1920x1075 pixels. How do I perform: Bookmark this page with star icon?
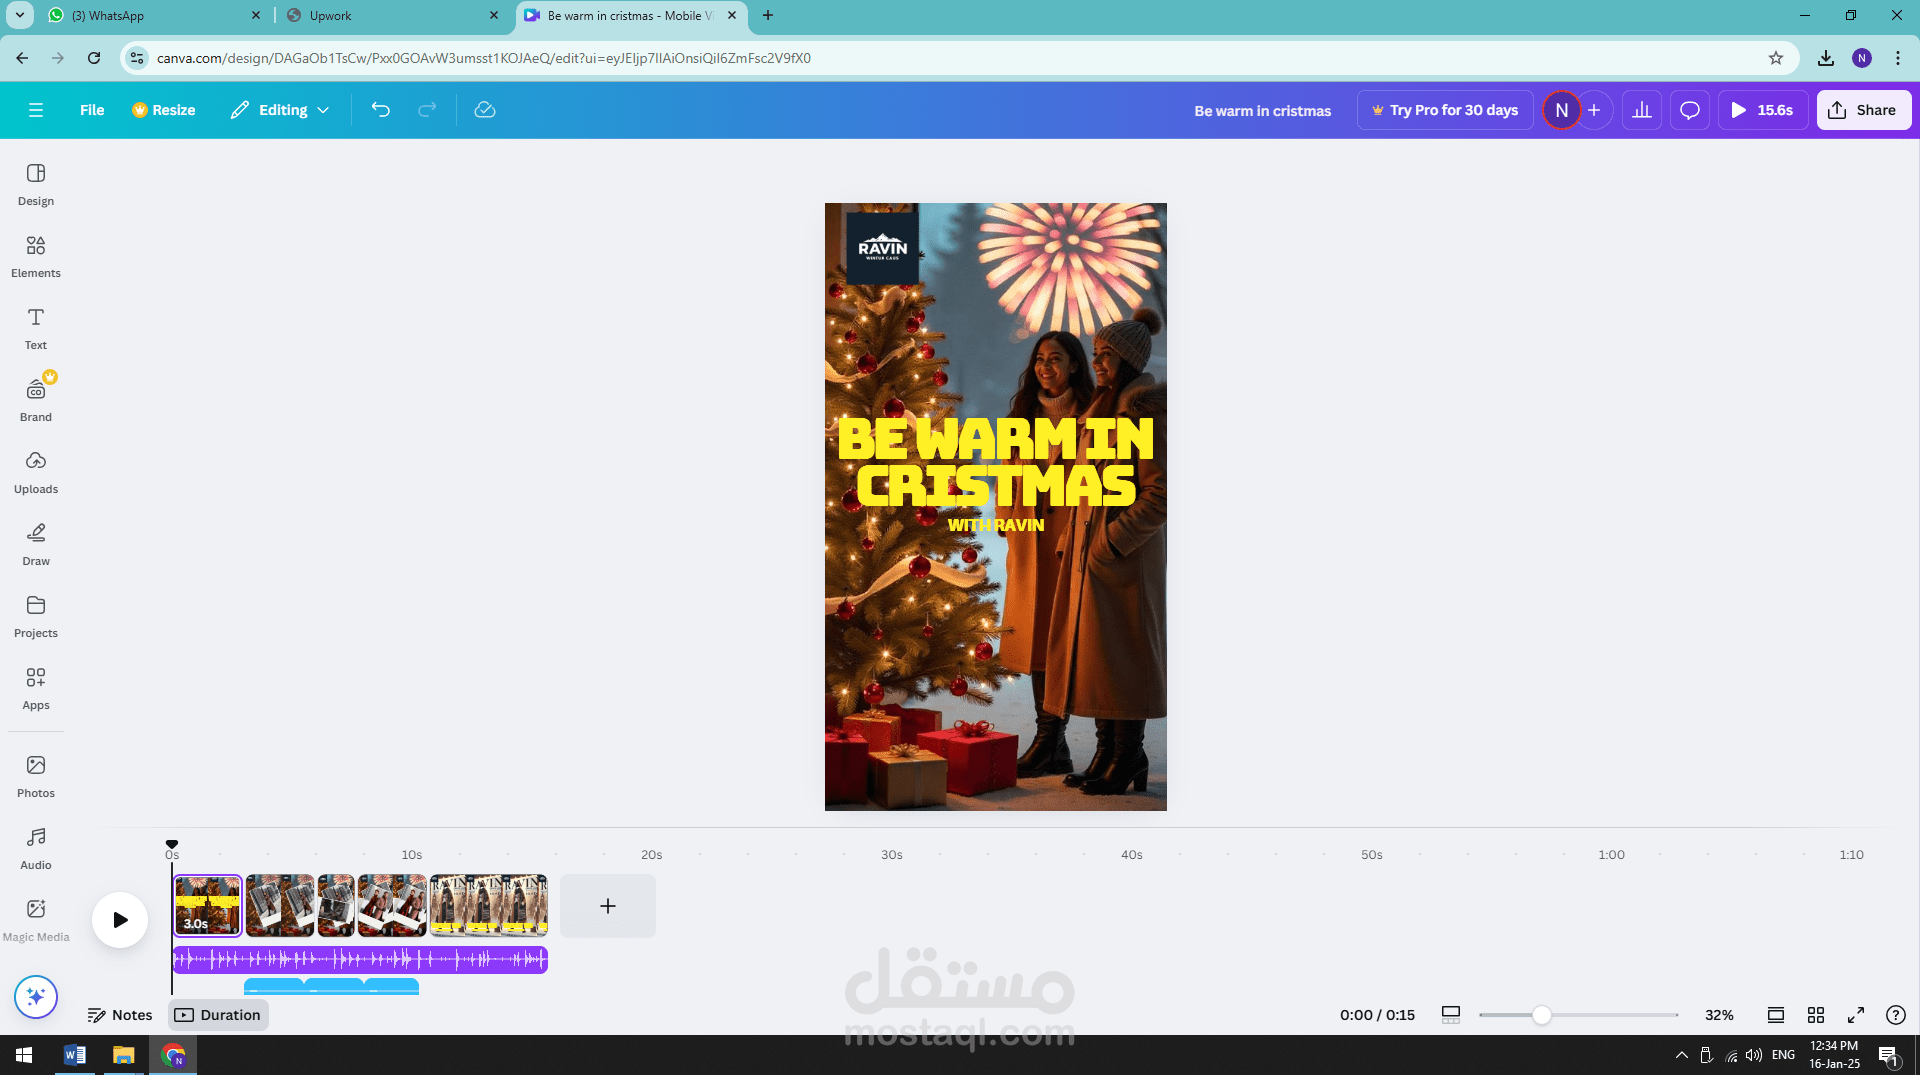(1776, 58)
